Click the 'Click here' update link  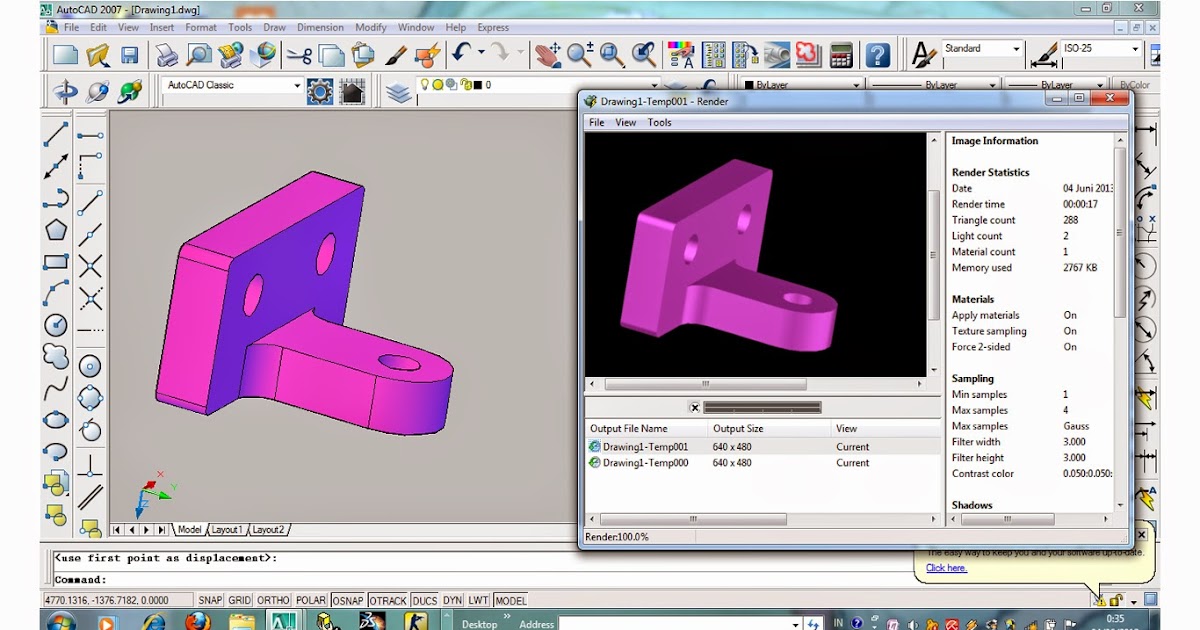(x=946, y=568)
